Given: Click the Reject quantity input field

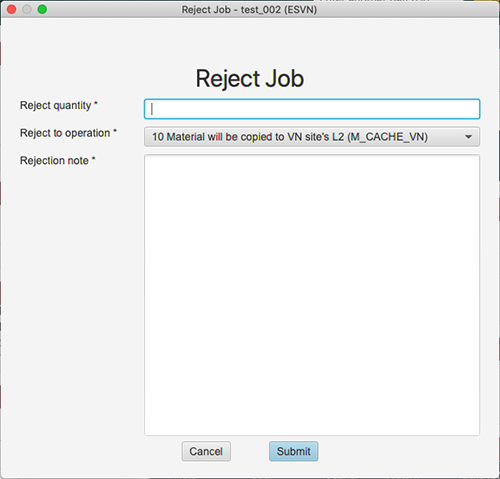Looking at the screenshot, I should pos(312,109).
